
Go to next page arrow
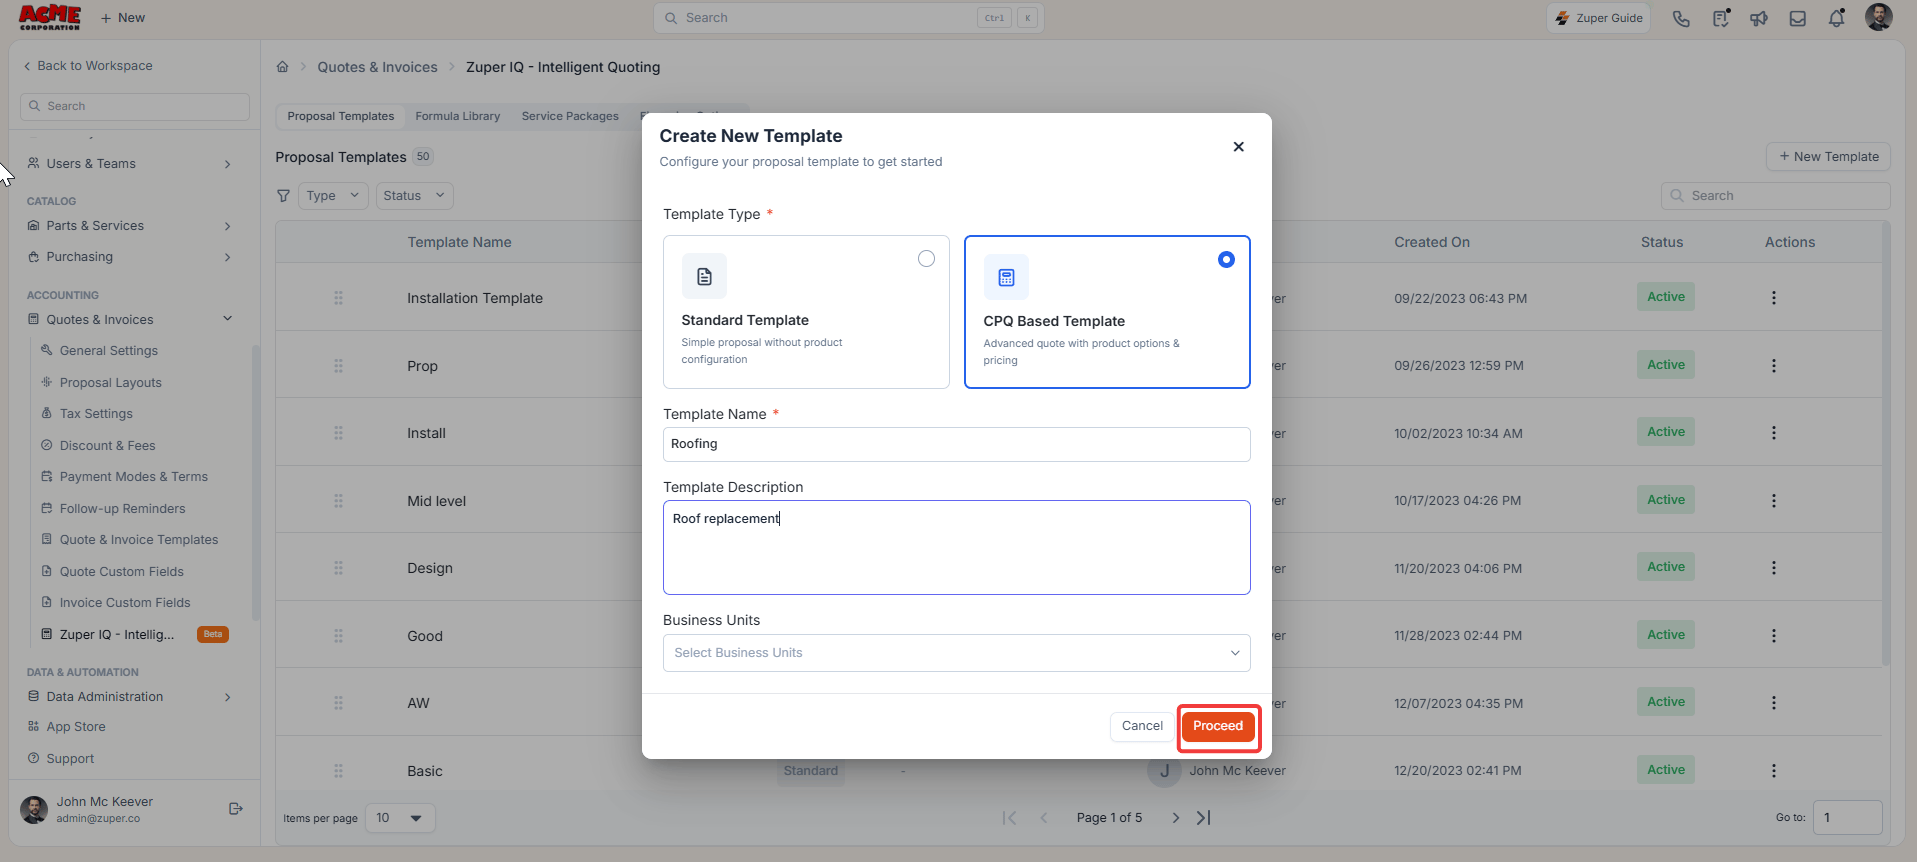click(x=1176, y=818)
